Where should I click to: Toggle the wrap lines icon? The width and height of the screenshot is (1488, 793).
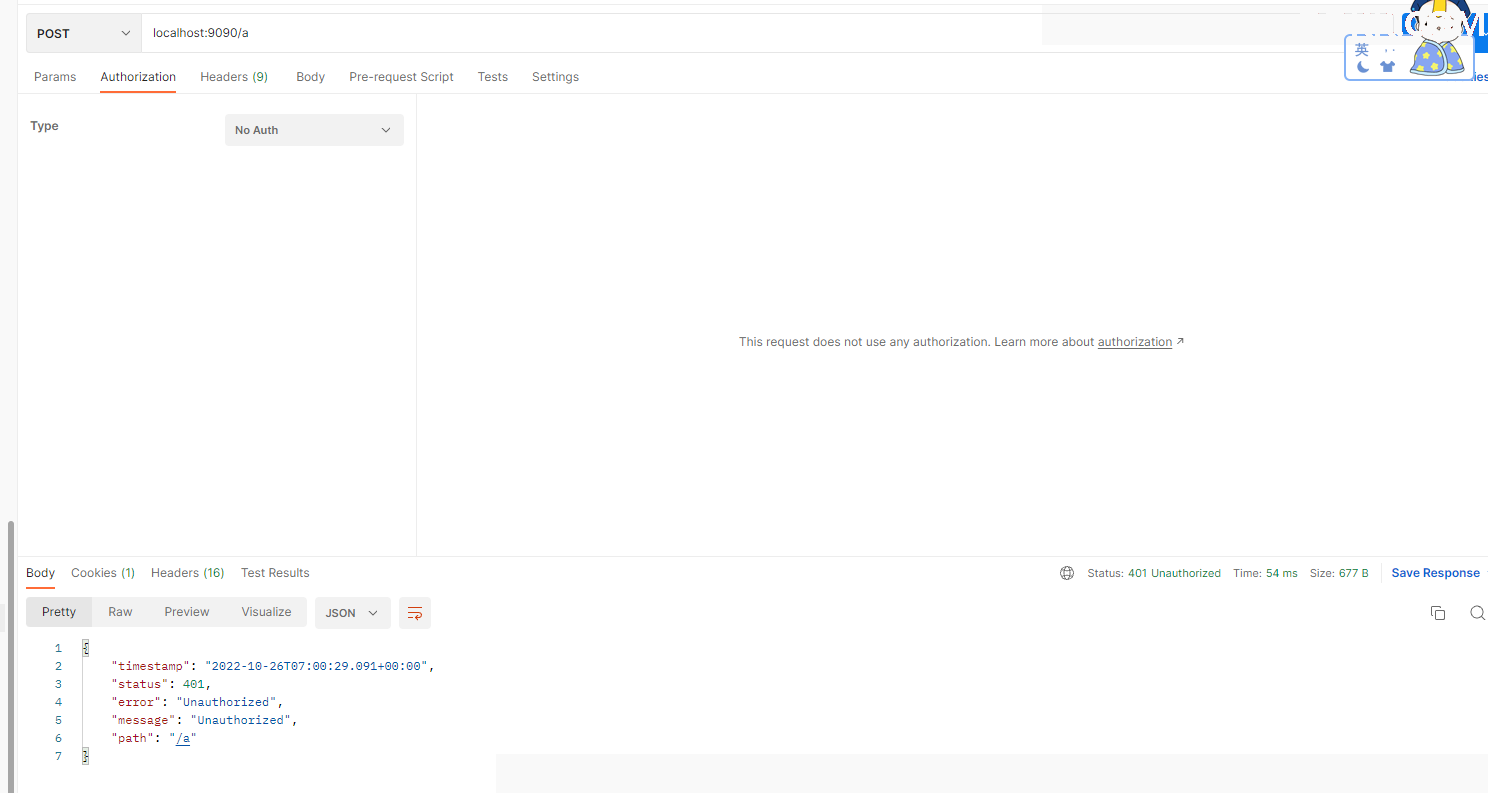[415, 613]
